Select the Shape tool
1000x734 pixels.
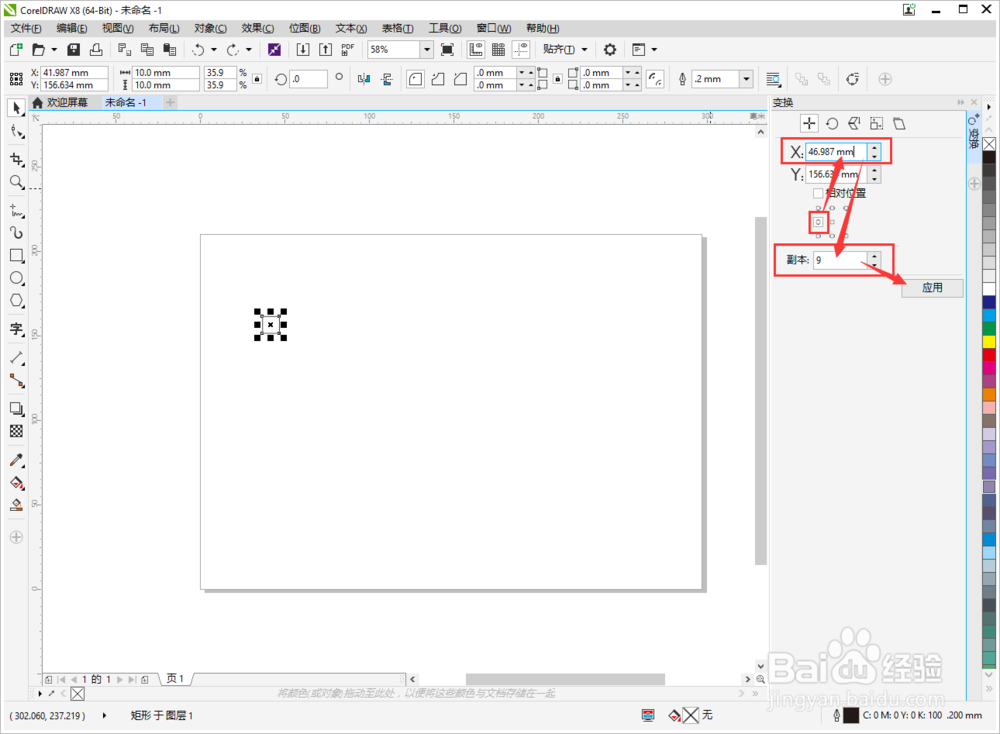click(16, 133)
